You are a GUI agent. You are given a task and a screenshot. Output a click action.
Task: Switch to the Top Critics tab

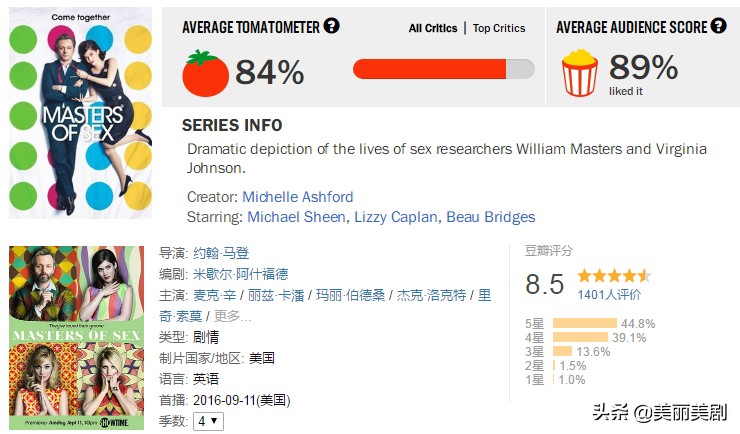click(x=499, y=28)
